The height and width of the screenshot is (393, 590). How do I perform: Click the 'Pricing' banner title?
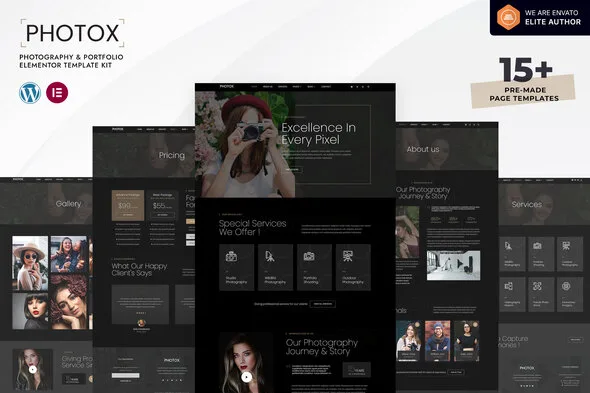click(172, 155)
